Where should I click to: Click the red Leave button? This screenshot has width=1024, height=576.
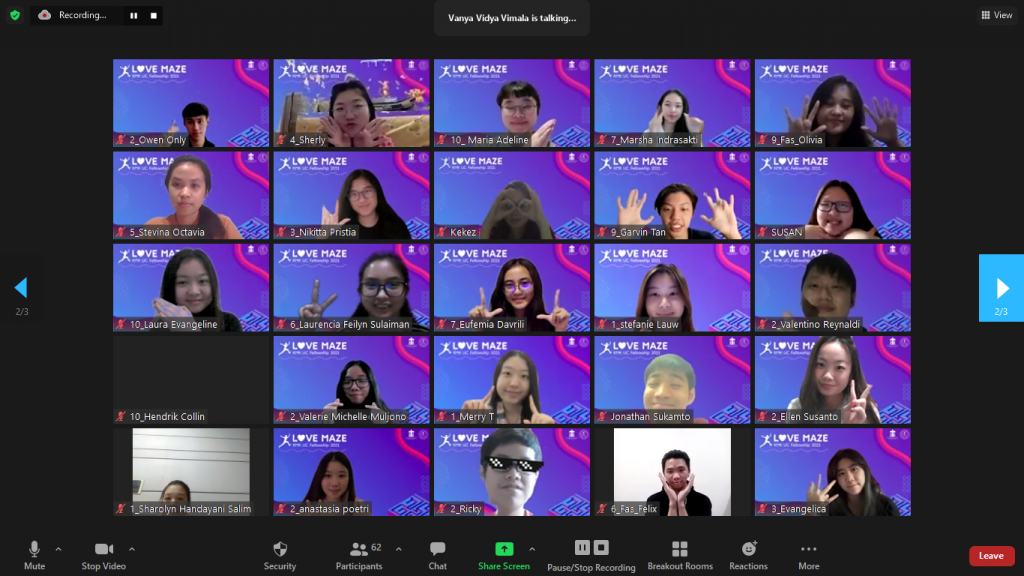pyautogui.click(x=991, y=556)
